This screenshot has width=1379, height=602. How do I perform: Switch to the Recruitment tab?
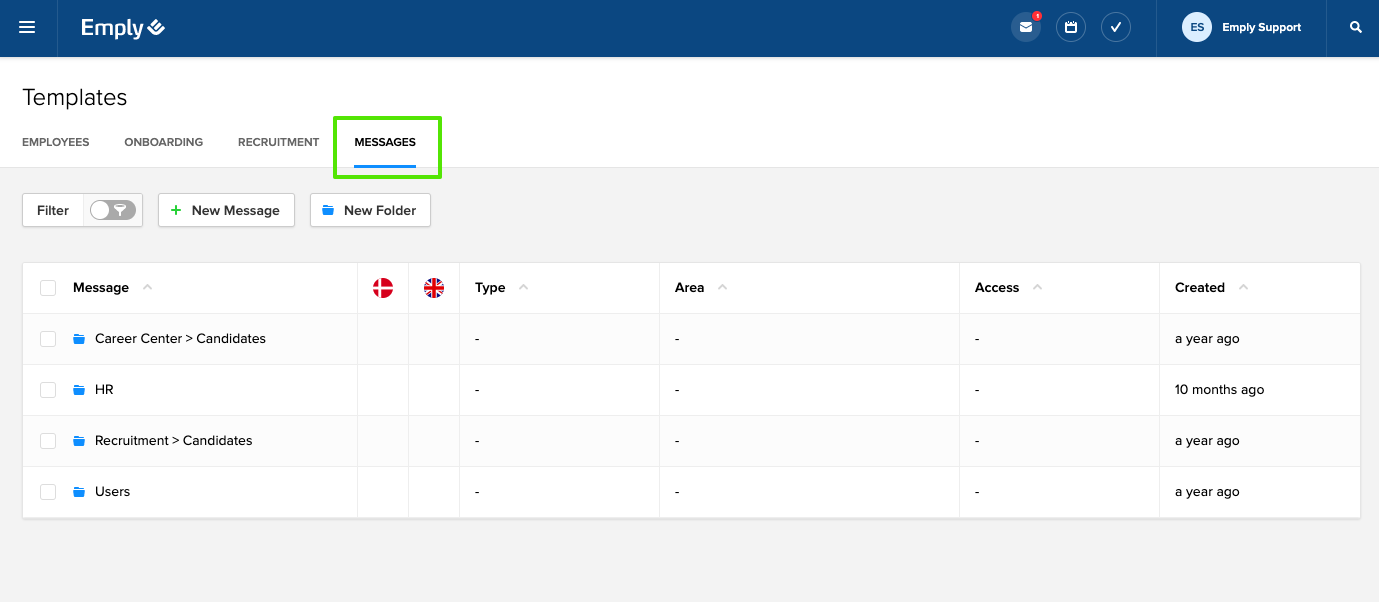click(x=278, y=142)
